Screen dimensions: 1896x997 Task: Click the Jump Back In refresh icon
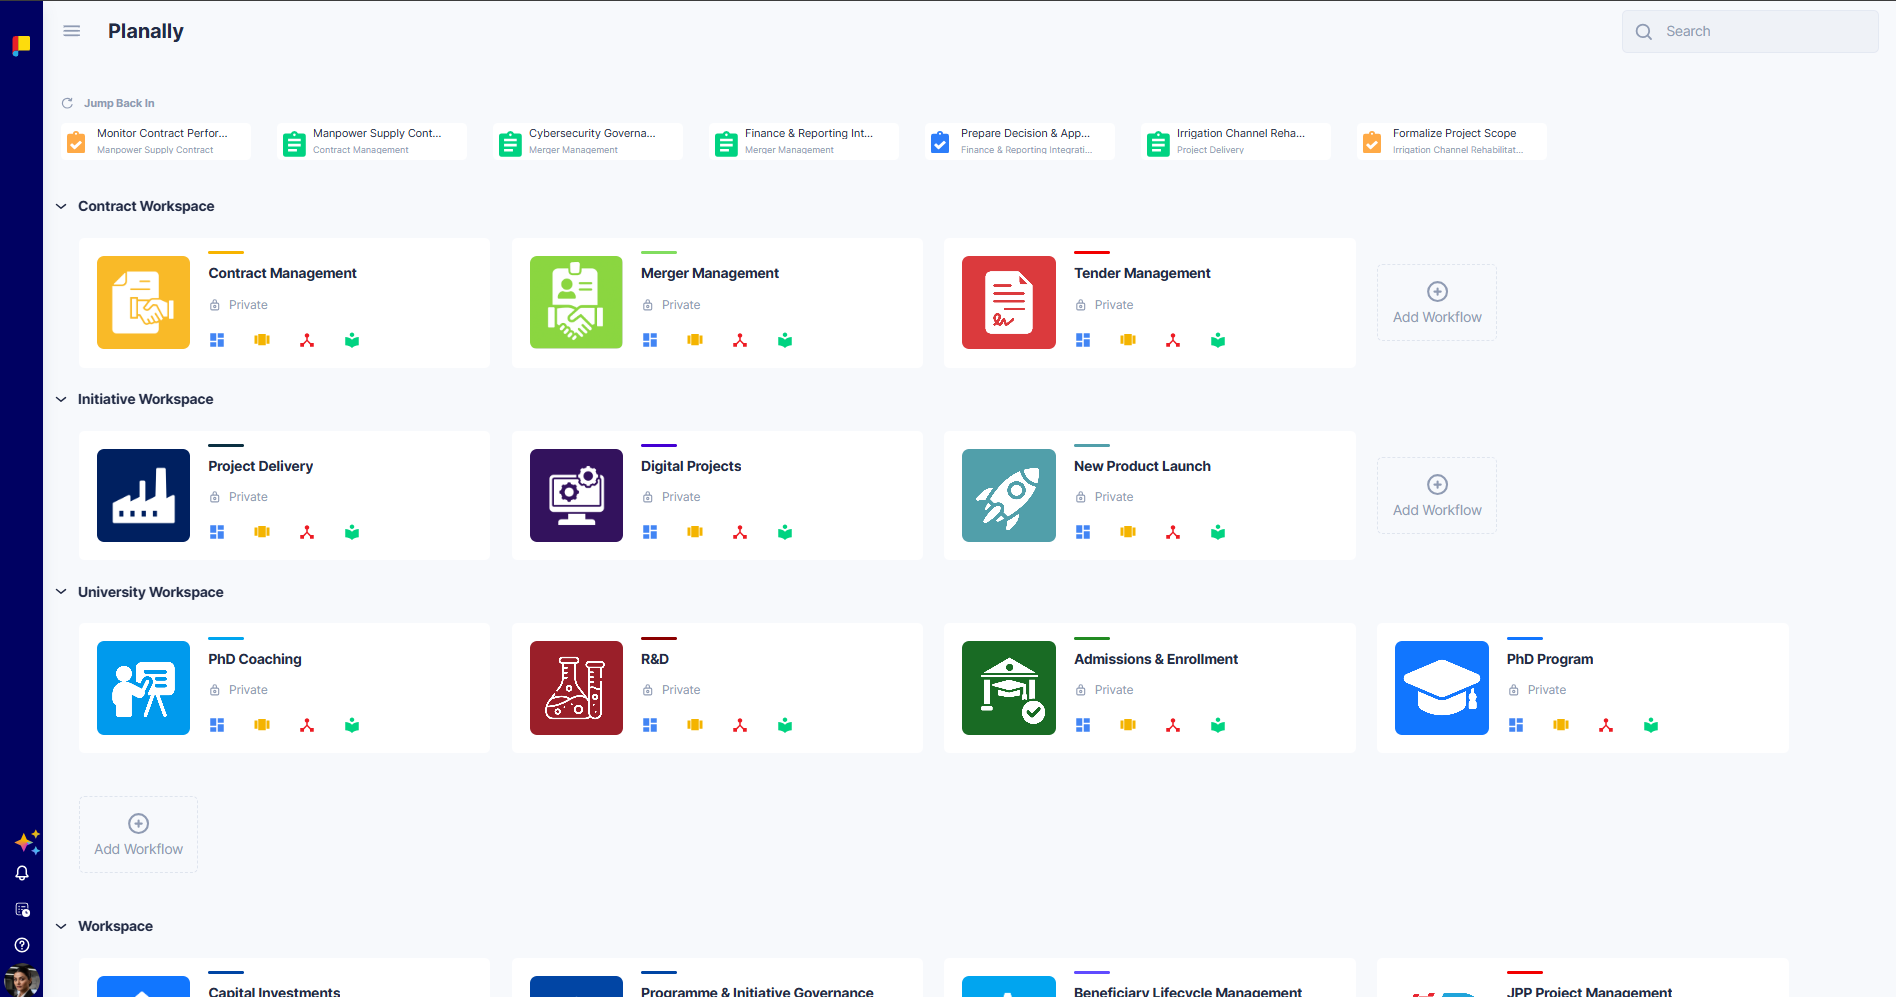(67, 103)
